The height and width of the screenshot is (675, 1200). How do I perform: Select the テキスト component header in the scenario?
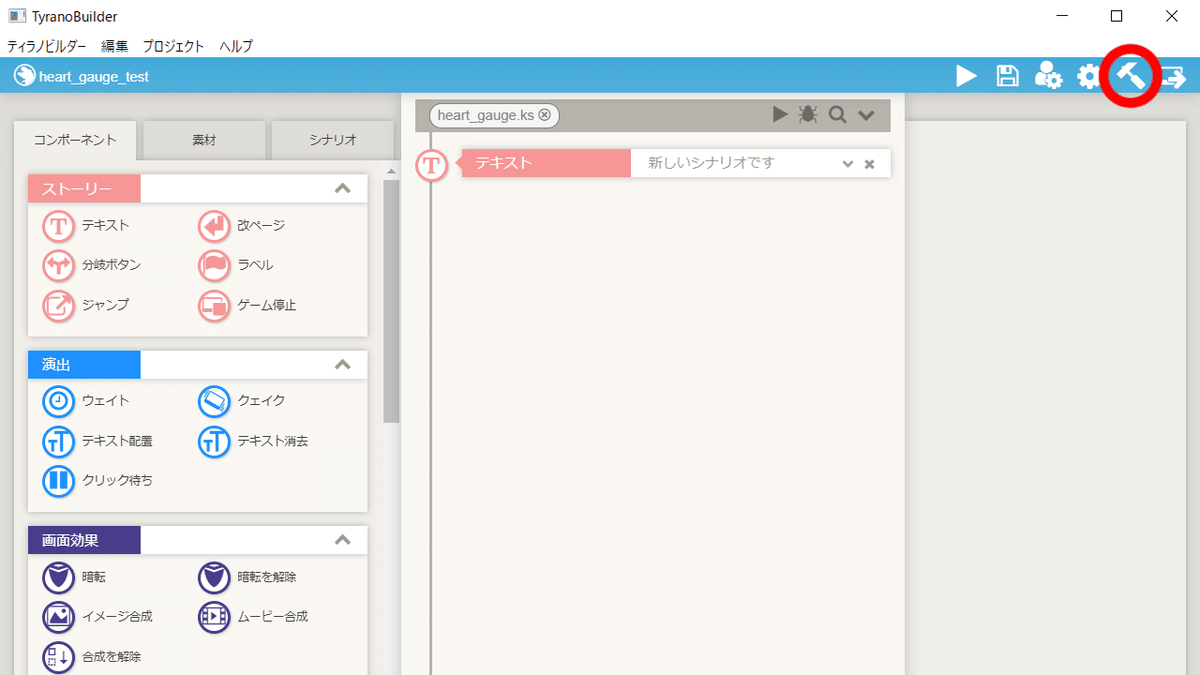(546, 163)
